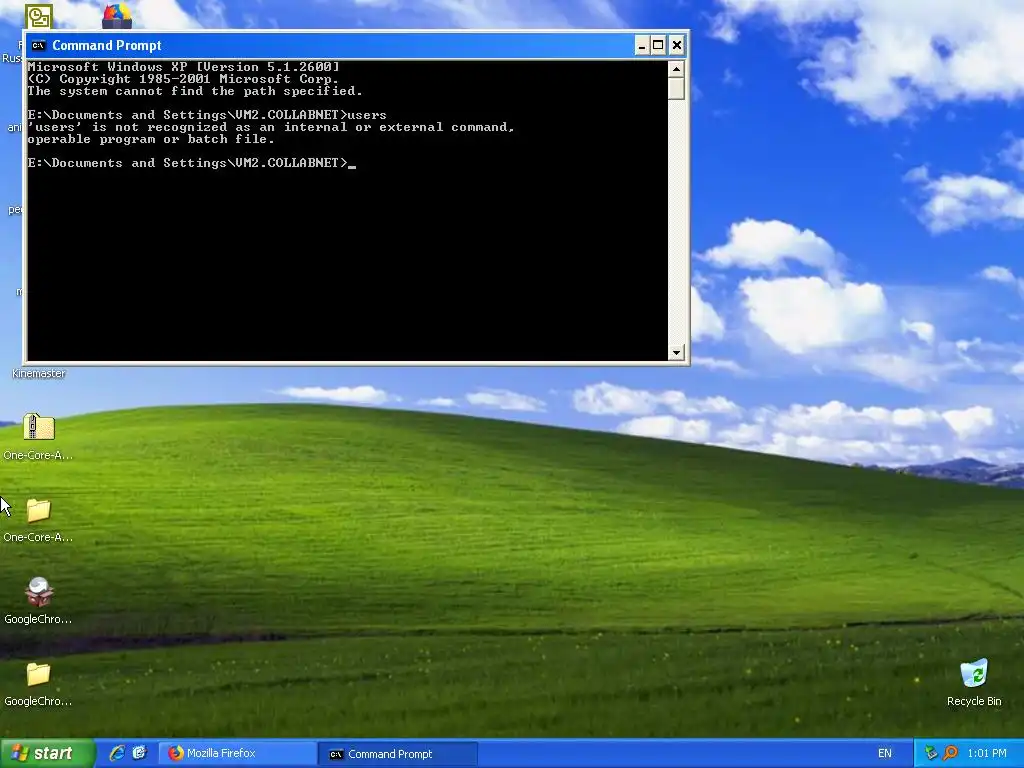Click Command Prompt taskbar button
The height and width of the screenshot is (768, 1024).
tap(398, 754)
